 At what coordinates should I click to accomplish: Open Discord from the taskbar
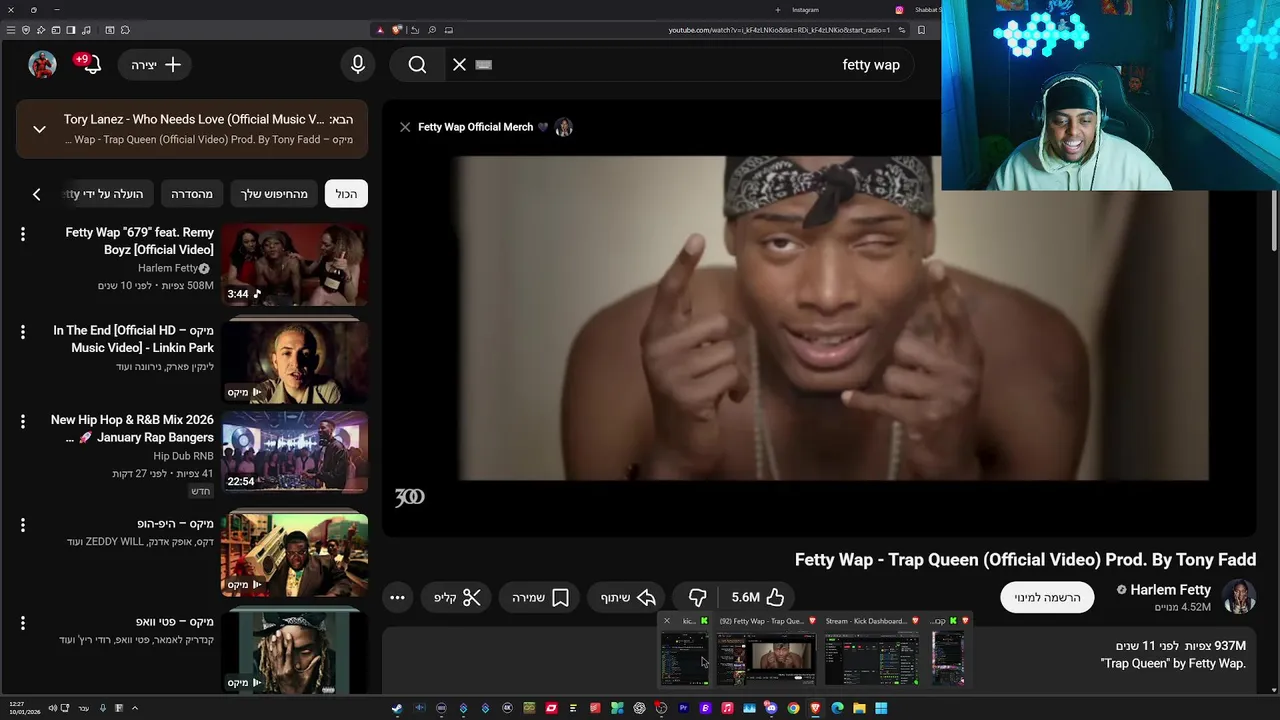(x=771, y=708)
